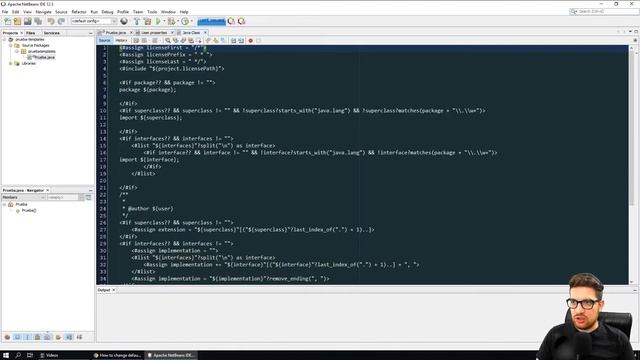Screen dimensions: 640x360
Task: Switch to the Files panel tab
Action: (31, 33)
